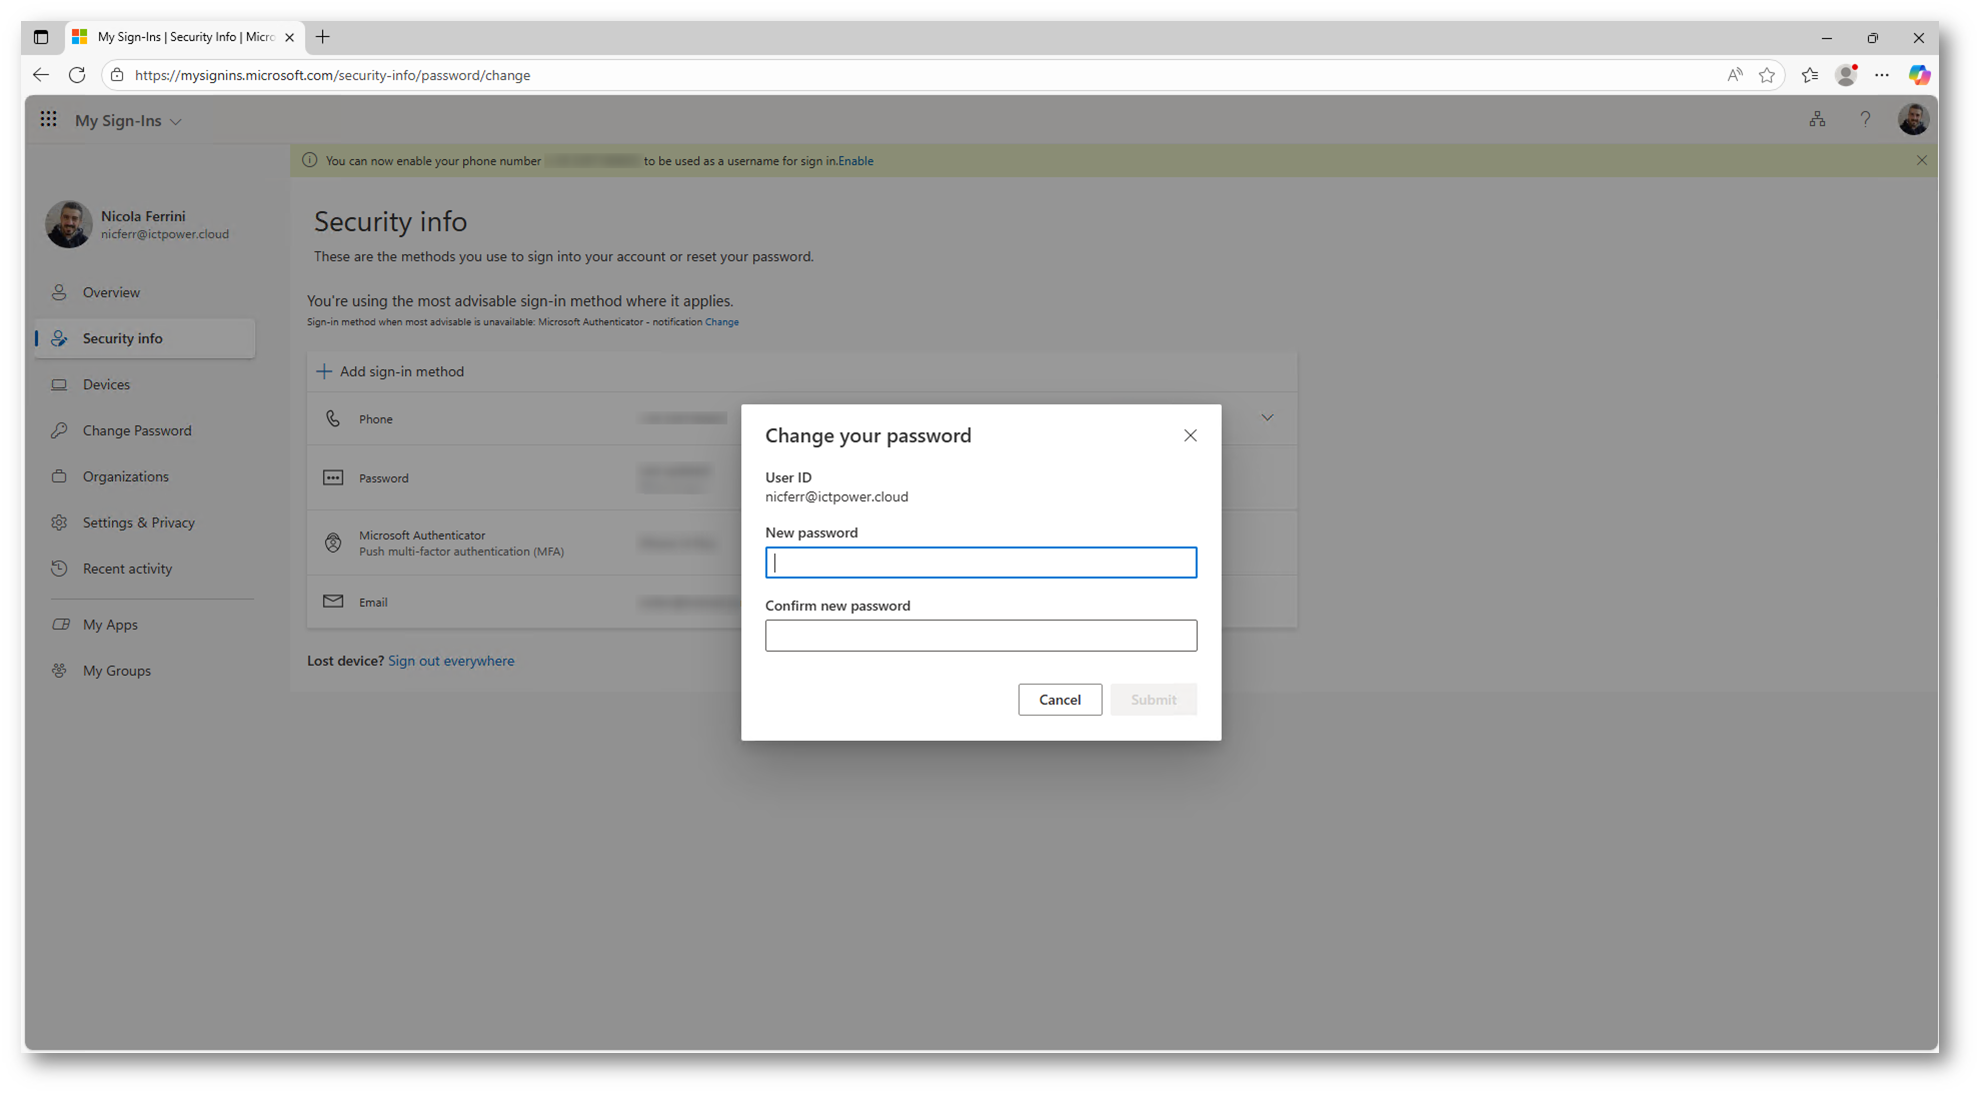1981x1095 pixels.
Task: Close the Change your password dialog
Action: (x=1190, y=435)
